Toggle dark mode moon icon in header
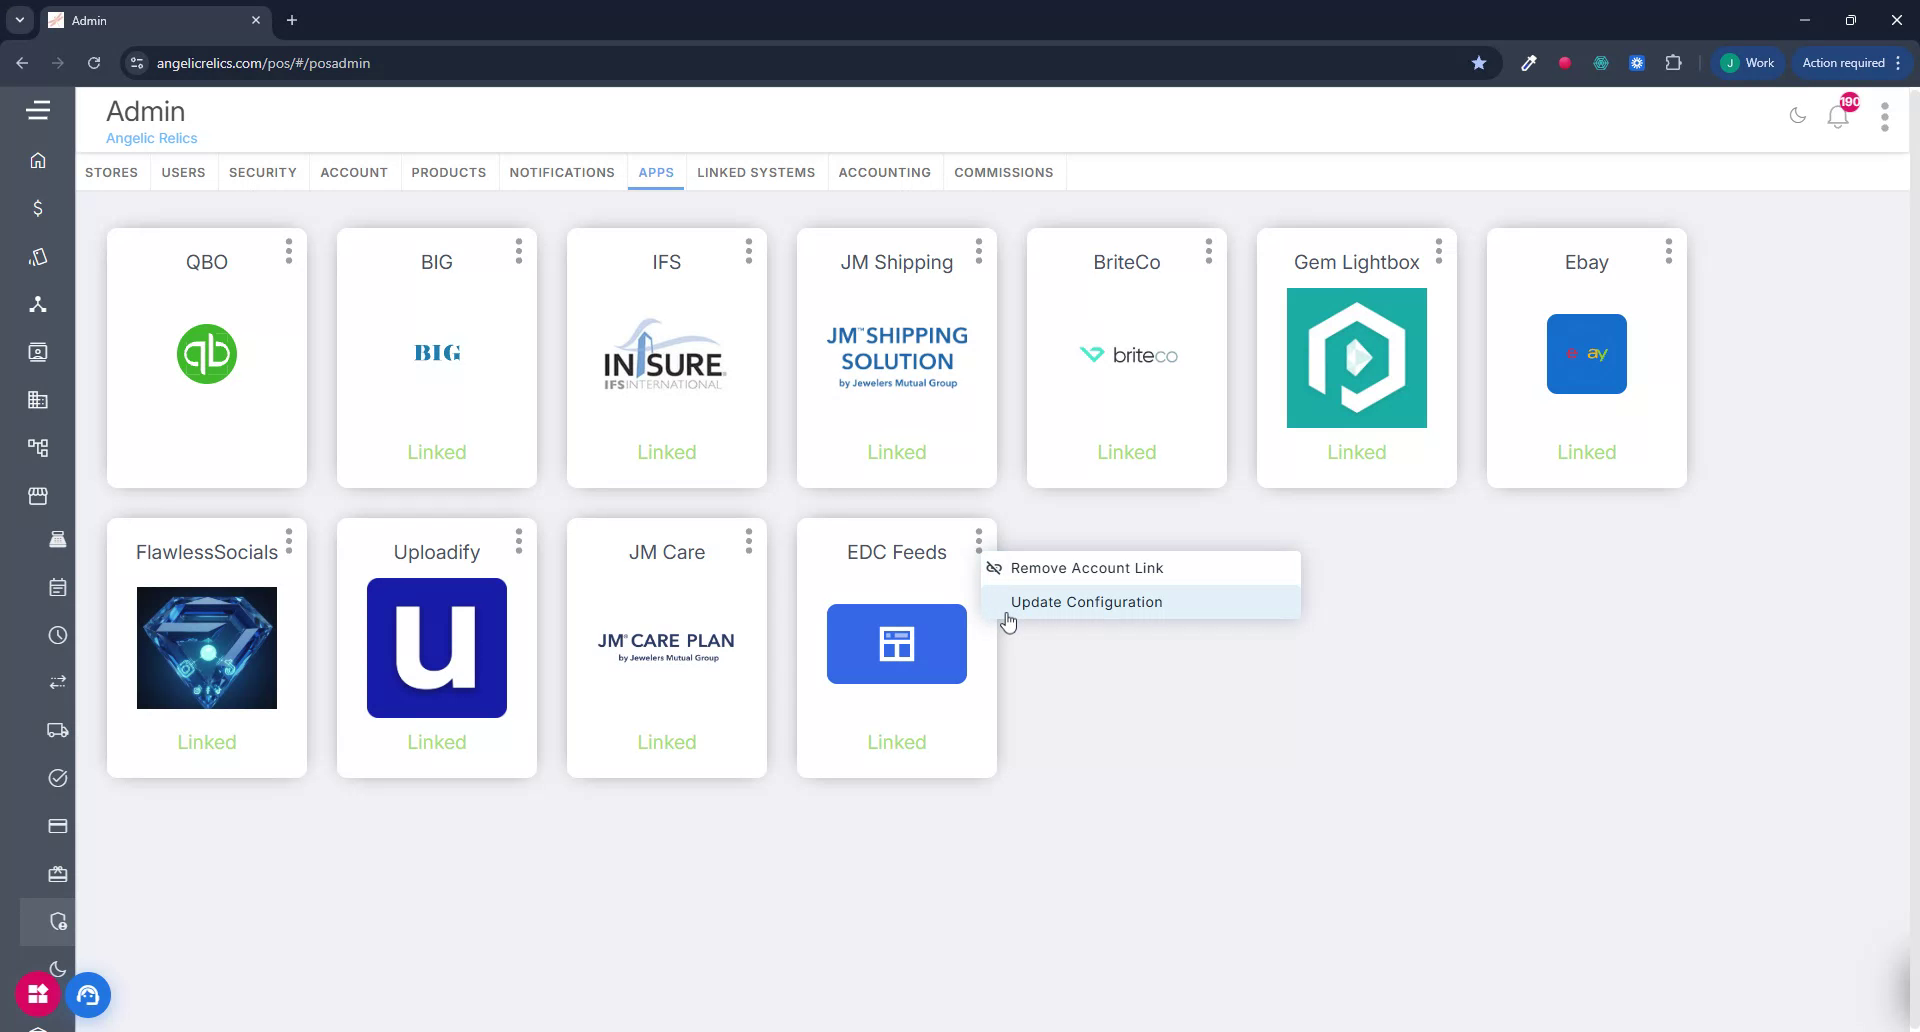 coord(1798,116)
